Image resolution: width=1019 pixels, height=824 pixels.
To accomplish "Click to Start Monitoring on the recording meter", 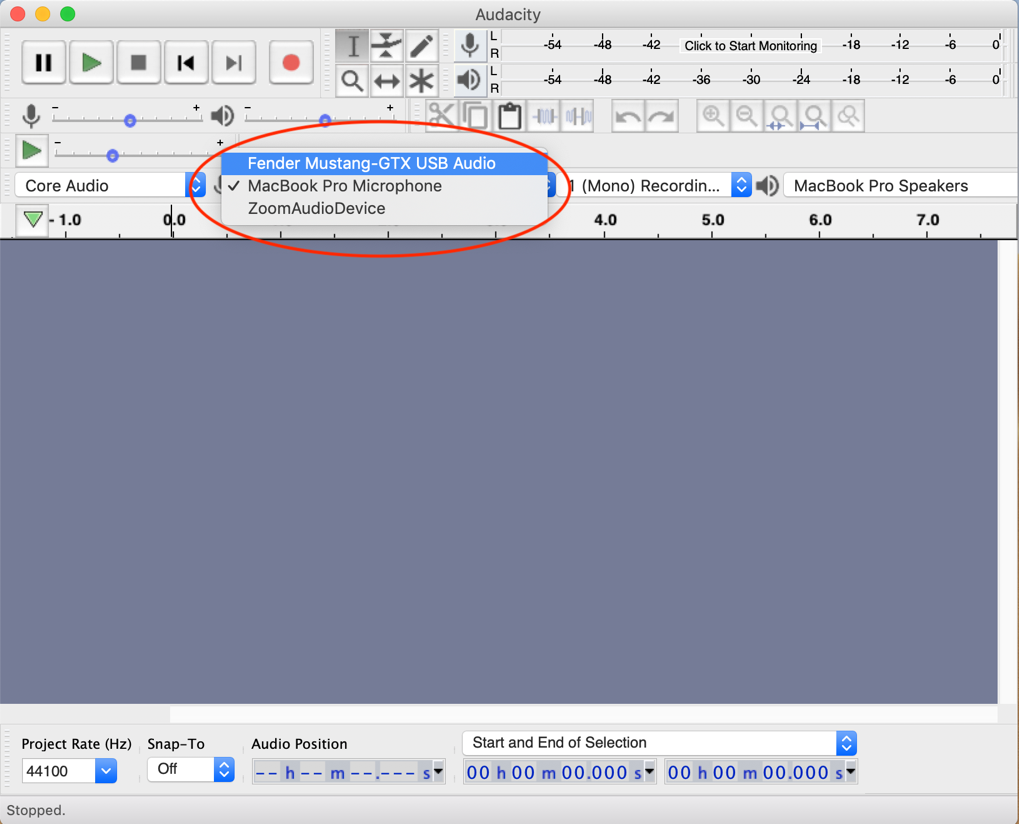I will point(751,45).
